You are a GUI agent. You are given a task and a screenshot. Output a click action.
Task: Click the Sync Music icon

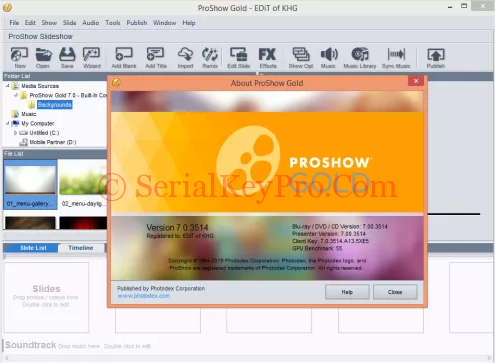(396, 58)
